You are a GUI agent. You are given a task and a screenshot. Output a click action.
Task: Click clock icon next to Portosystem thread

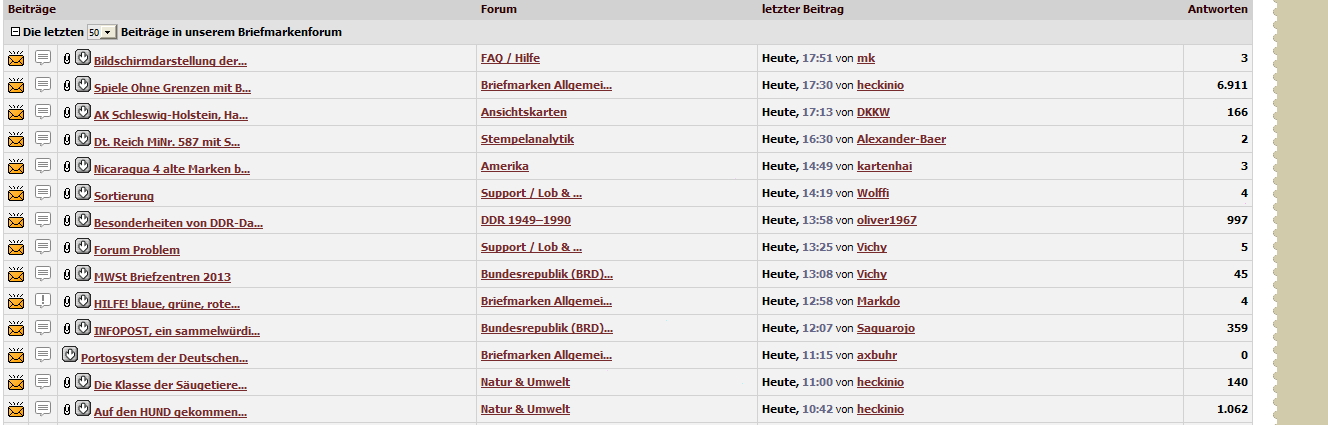70,356
